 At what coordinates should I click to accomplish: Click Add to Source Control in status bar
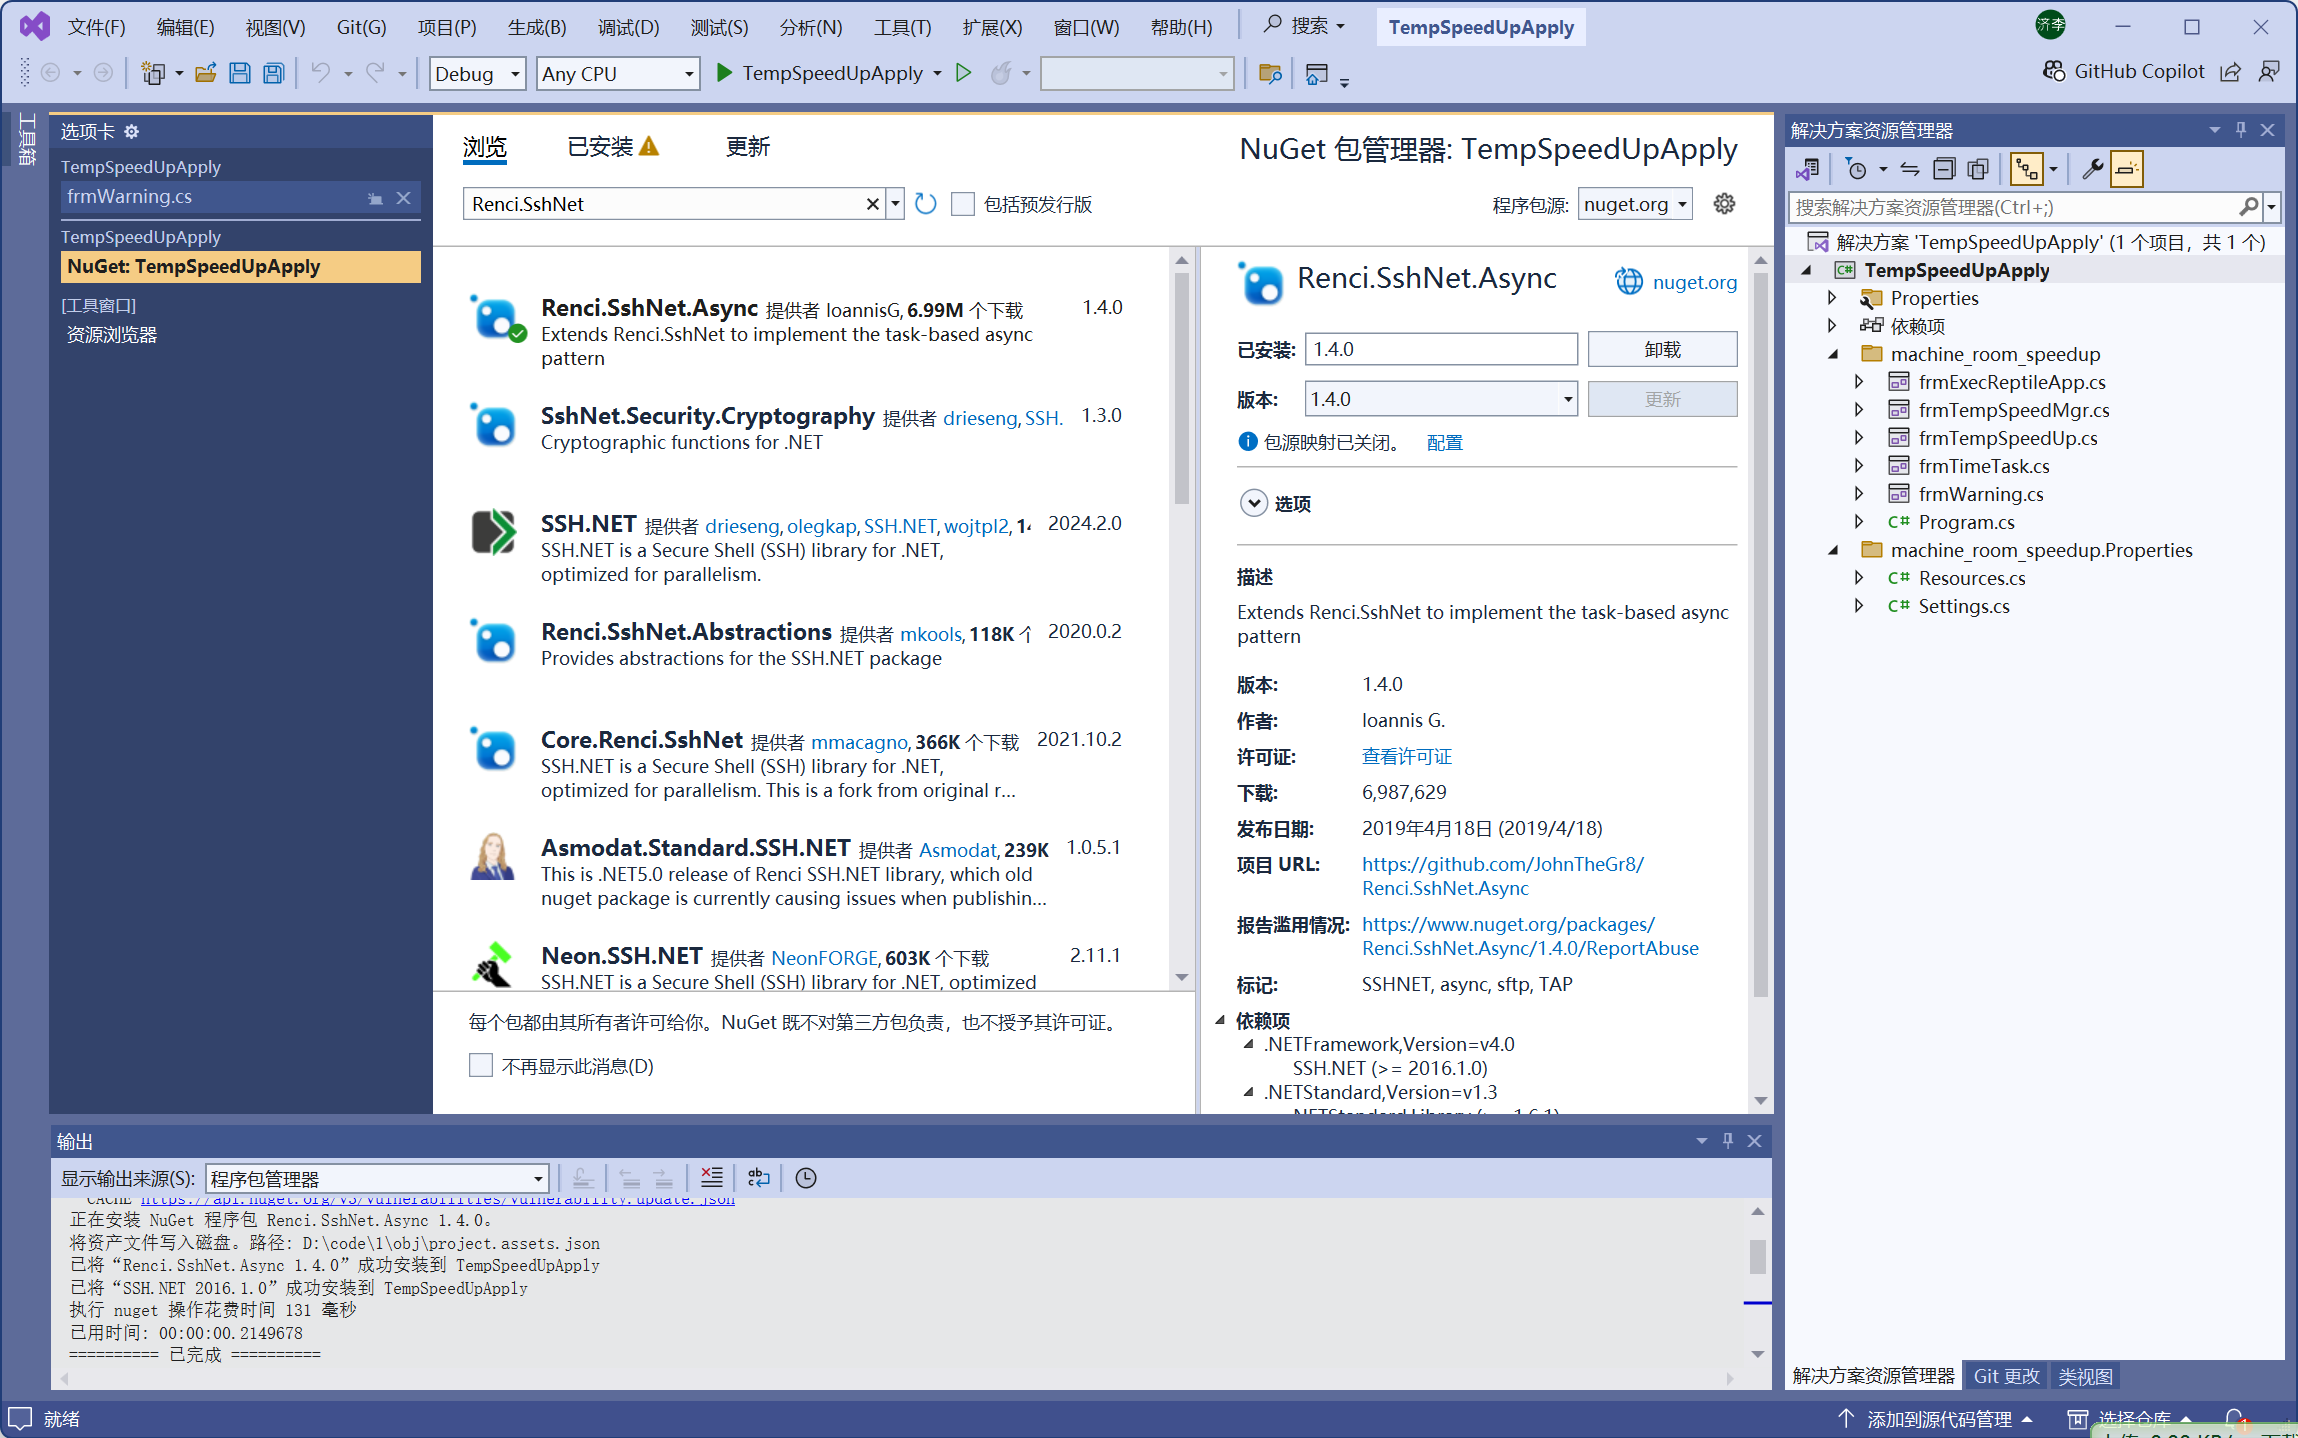(x=1938, y=1419)
